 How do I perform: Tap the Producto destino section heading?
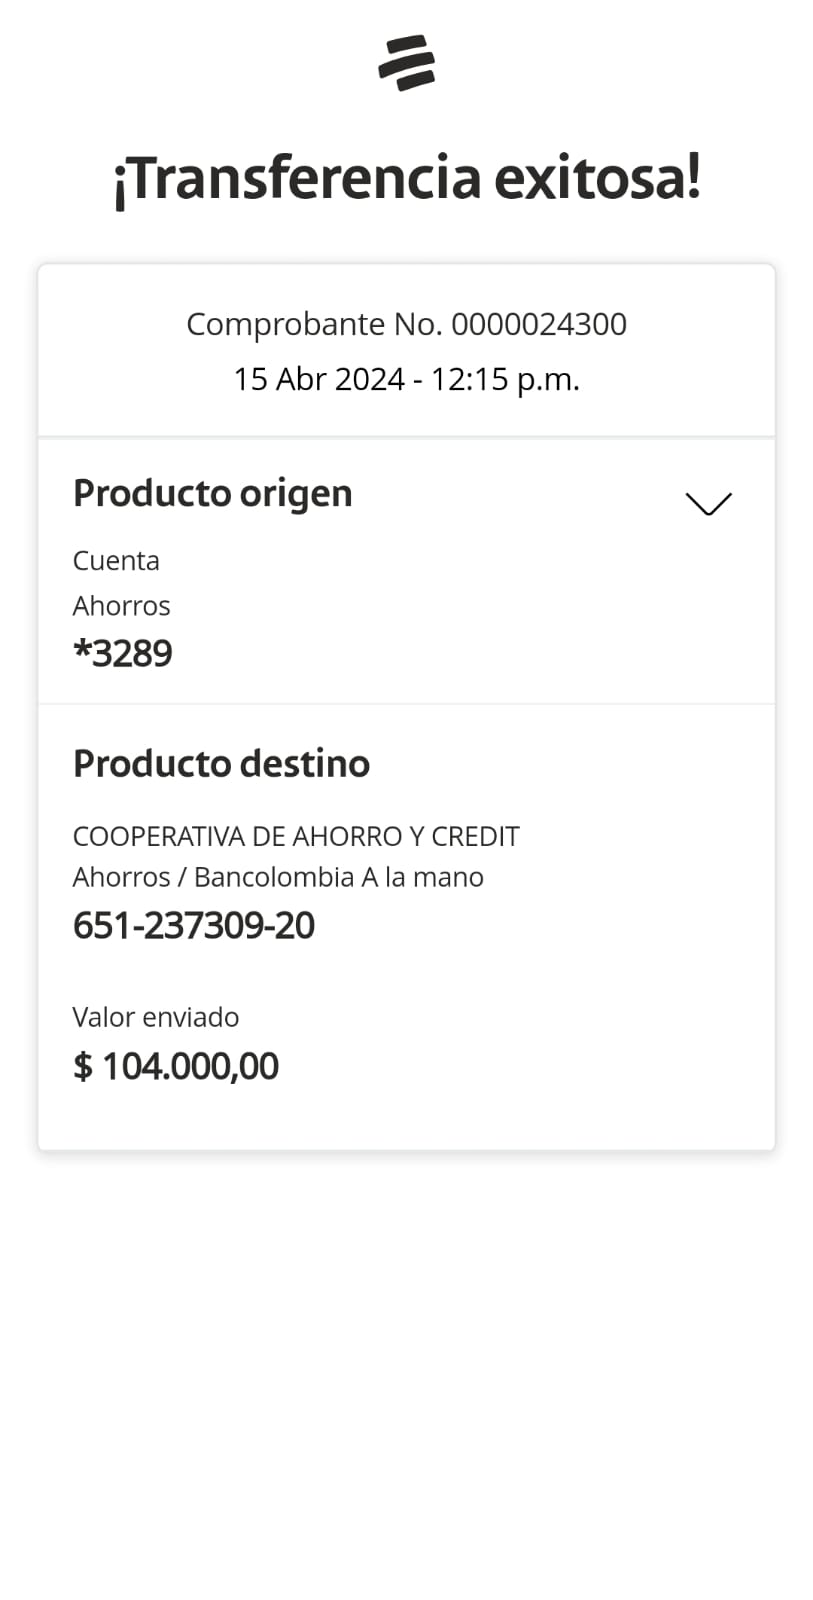[x=221, y=763]
